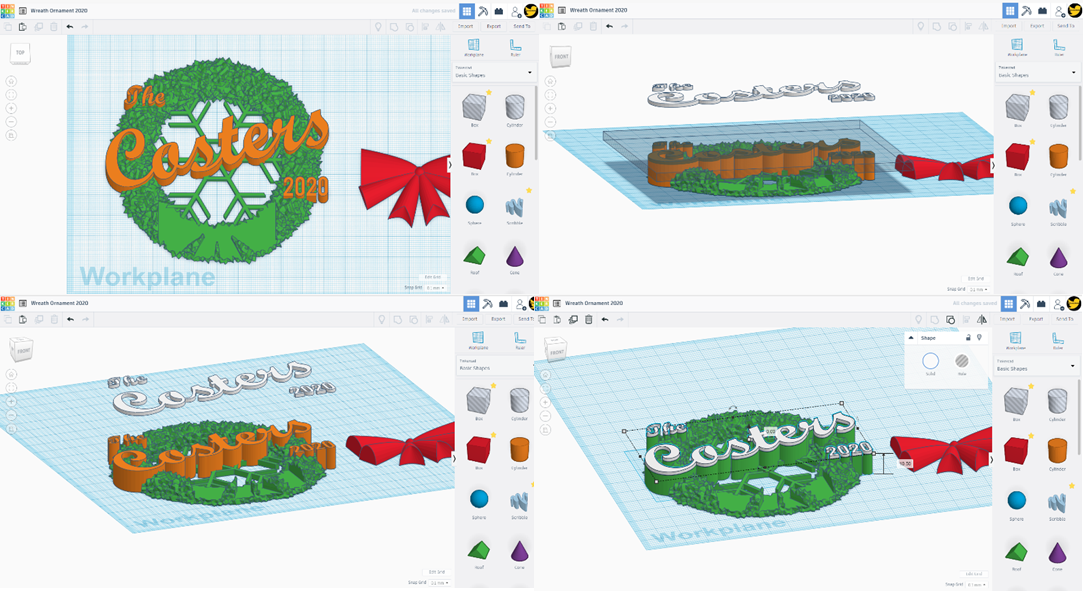Select the striped Cylinder hole in bottom-right view

pyautogui.click(x=1057, y=401)
